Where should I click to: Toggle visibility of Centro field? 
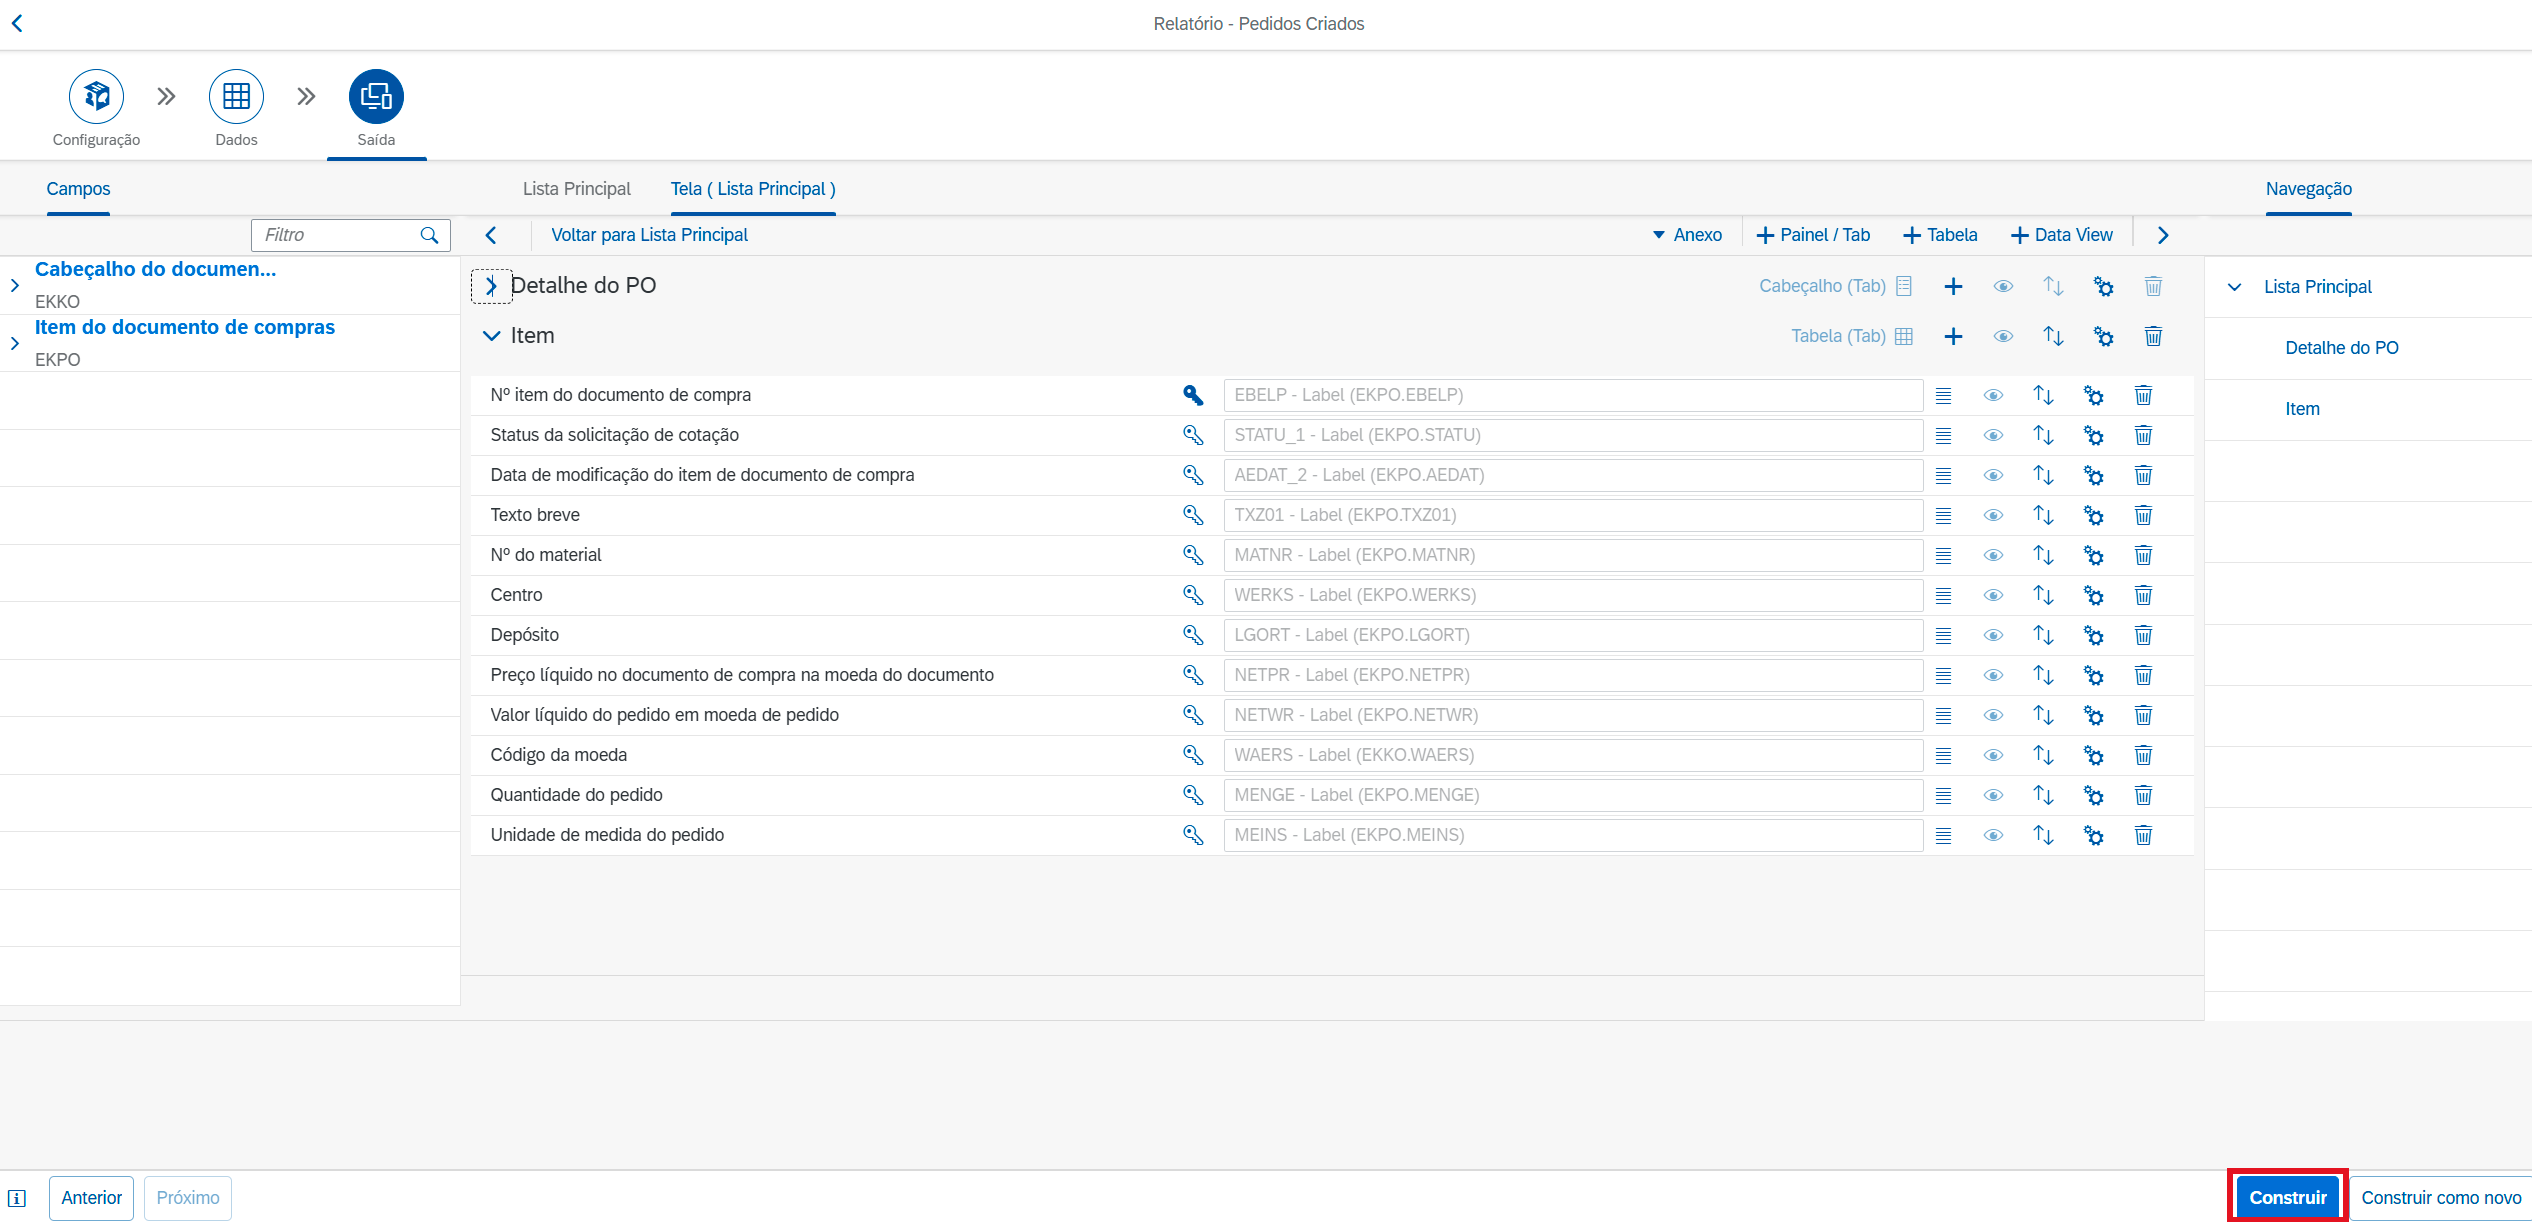[1993, 595]
